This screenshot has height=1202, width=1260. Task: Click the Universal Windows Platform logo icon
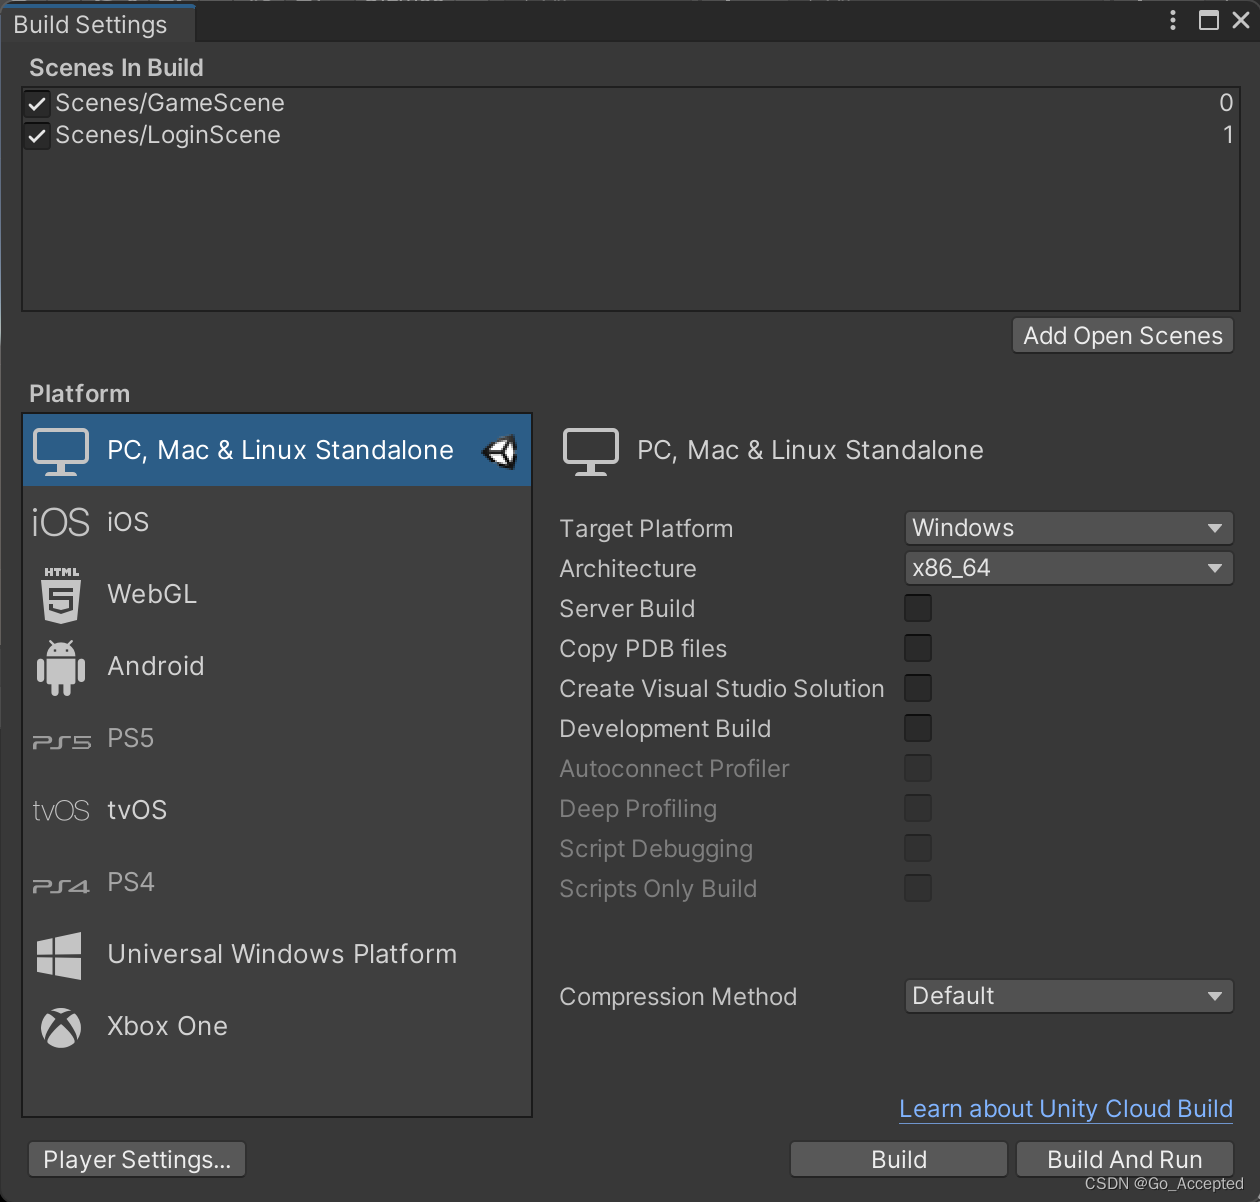tap(59, 955)
